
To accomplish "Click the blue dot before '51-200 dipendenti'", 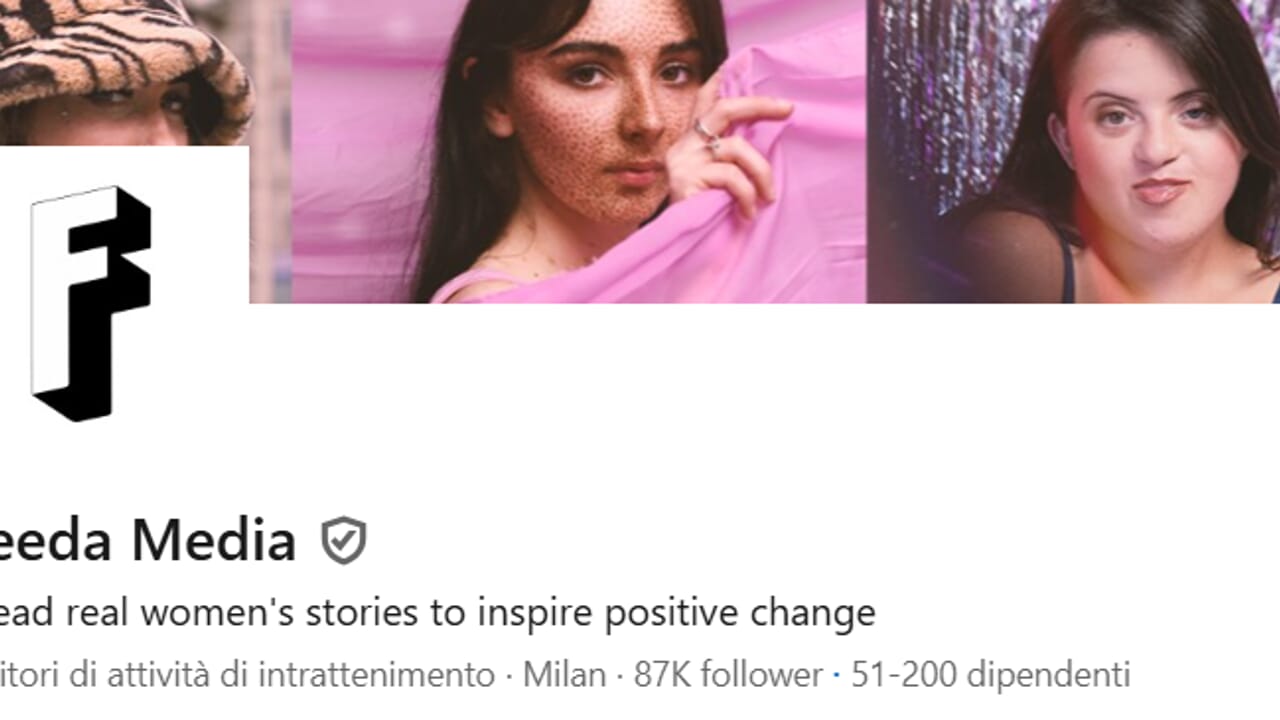I will point(837,676).
